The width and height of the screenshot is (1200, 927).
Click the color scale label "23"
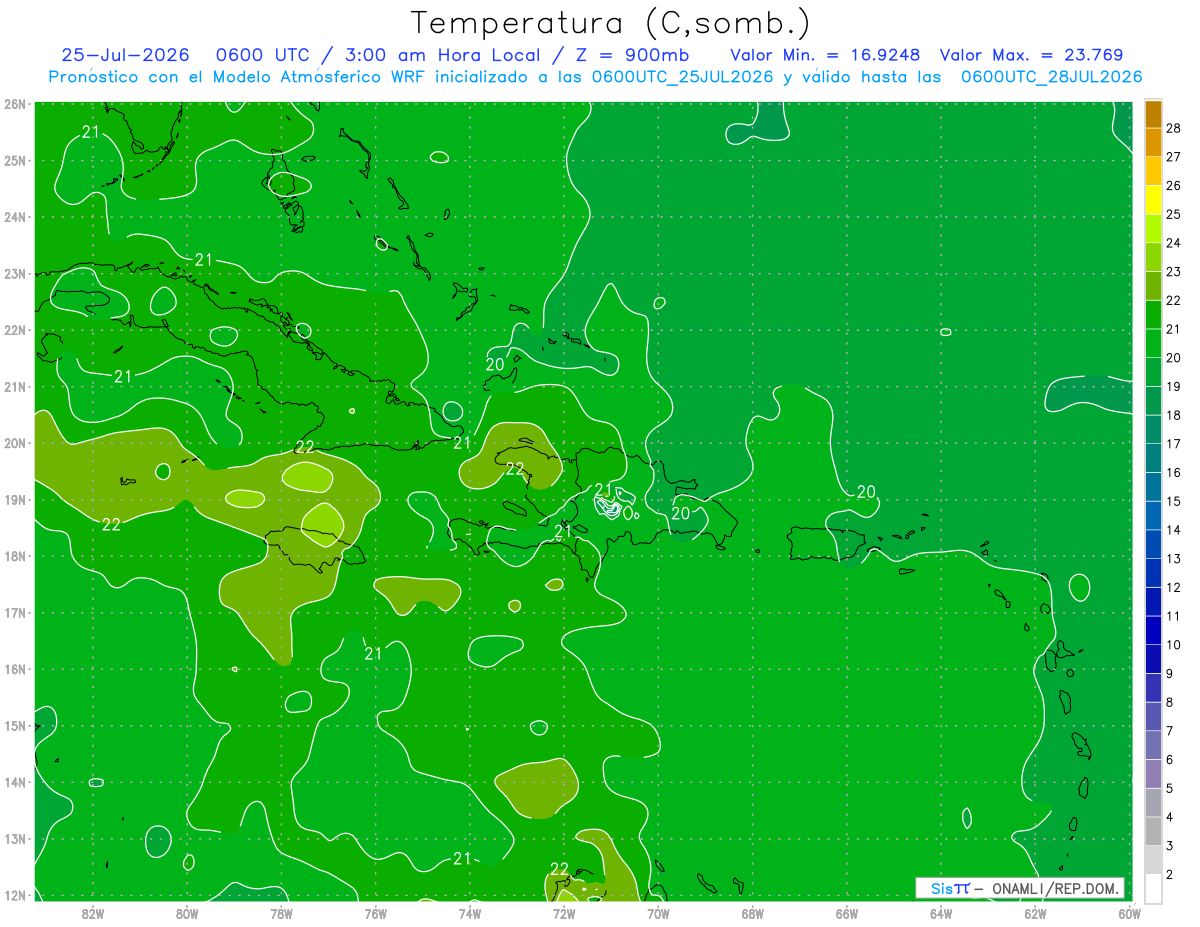[1174, 272]
